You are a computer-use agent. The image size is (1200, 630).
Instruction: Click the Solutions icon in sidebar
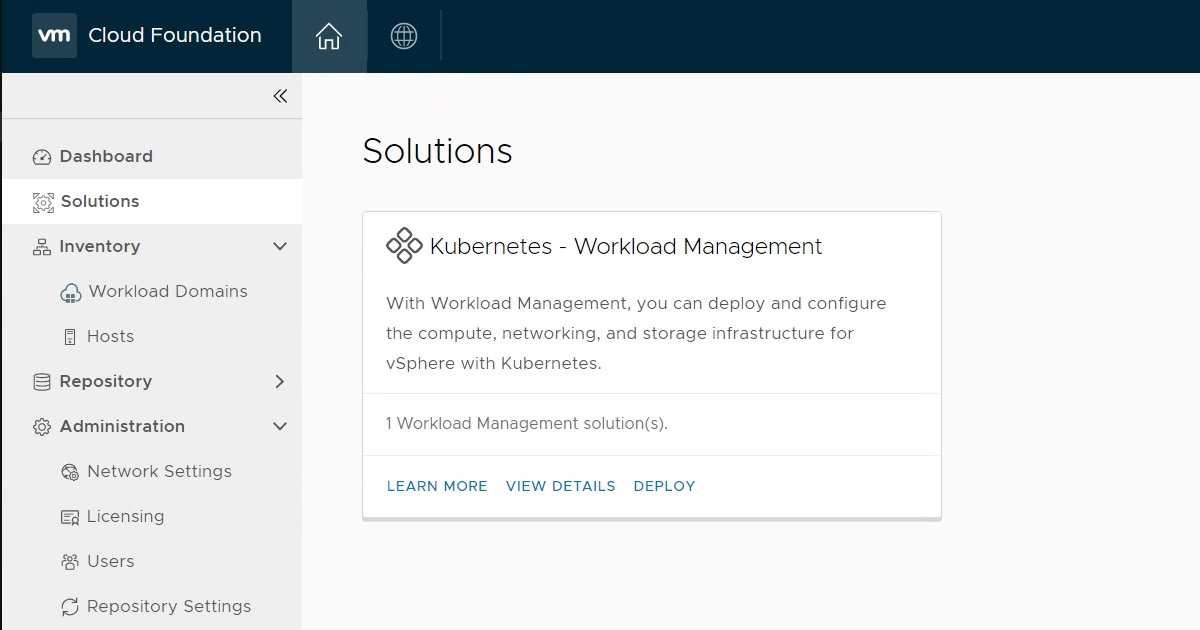(x=43, y=202)
